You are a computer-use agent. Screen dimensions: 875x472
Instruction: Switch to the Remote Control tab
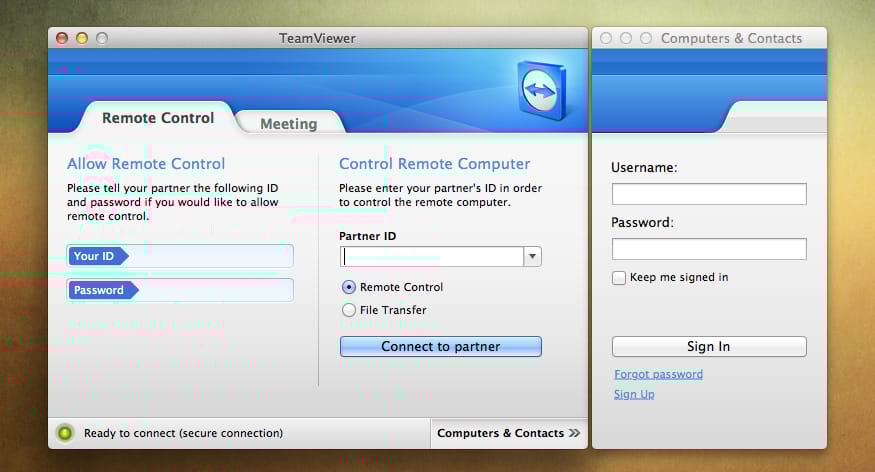coord(158,118)
